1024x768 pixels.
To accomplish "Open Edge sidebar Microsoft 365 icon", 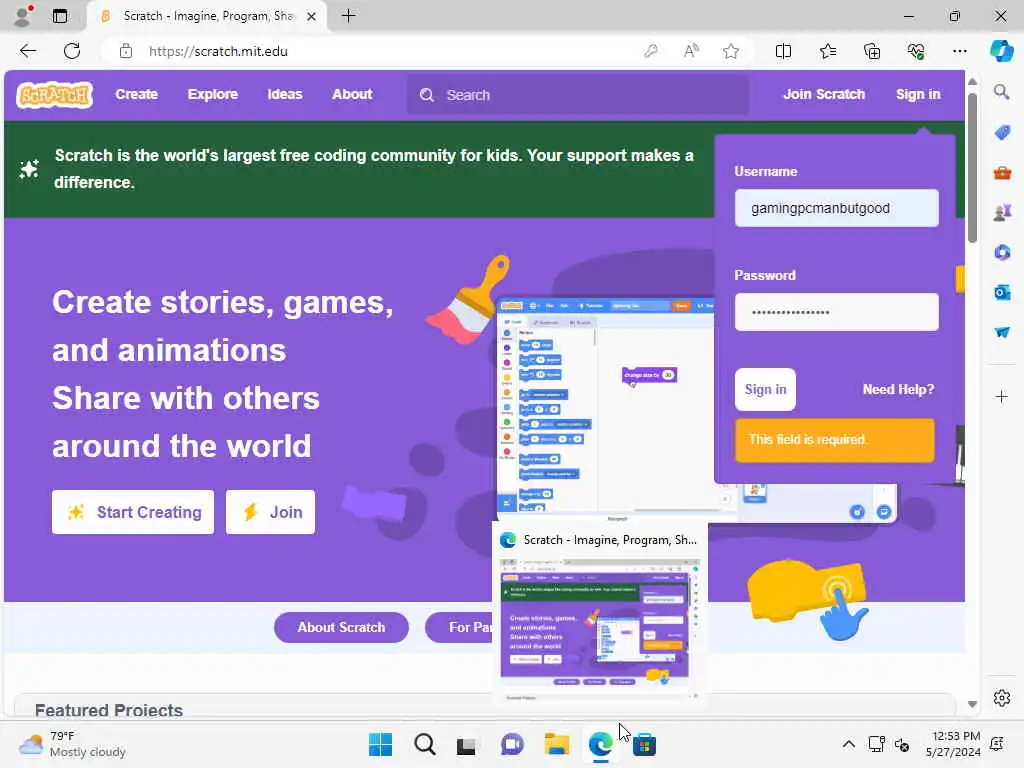I will 1001,252.
